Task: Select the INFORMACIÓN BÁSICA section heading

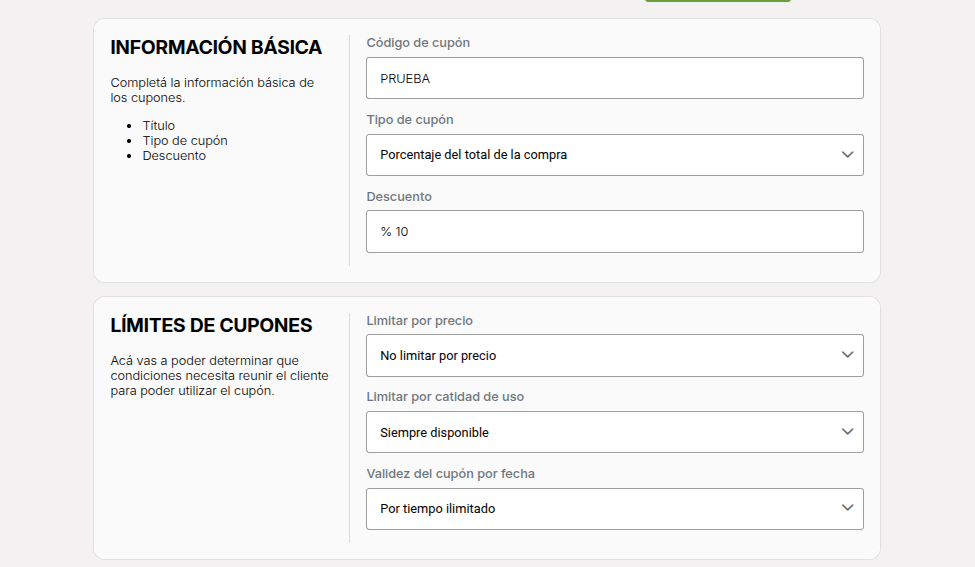Action: [x=216, y=47]
